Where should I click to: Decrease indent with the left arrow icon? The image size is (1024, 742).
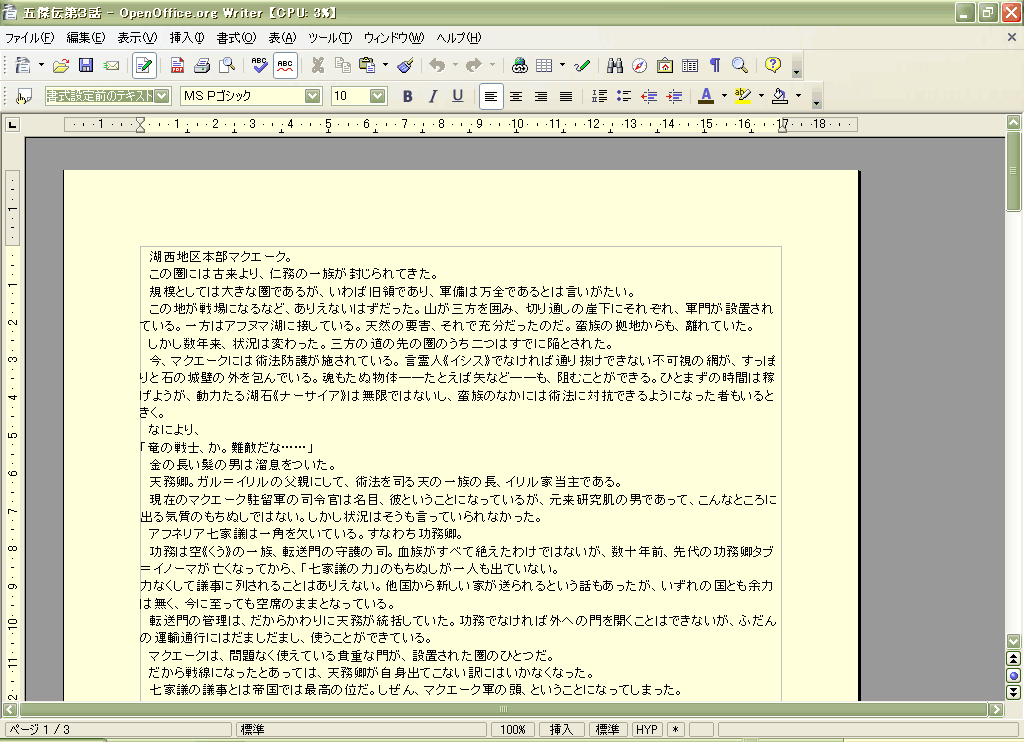point(648,97)
